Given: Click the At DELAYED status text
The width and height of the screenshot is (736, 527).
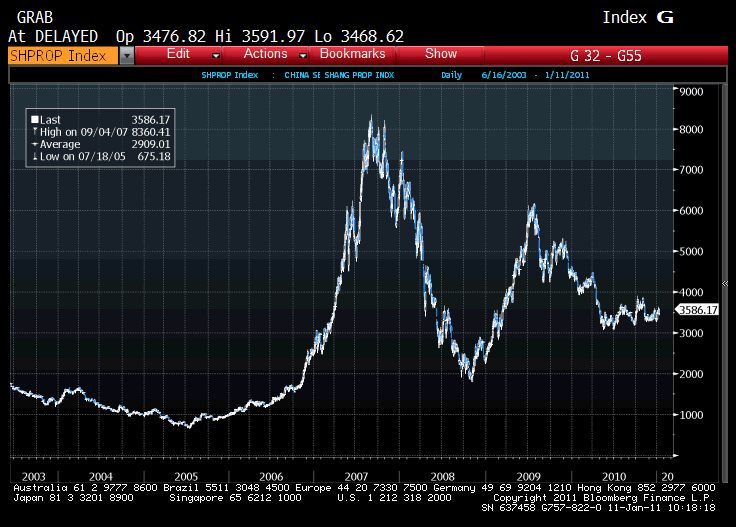Looking at the screenshot, I should [x=53, y=36].
